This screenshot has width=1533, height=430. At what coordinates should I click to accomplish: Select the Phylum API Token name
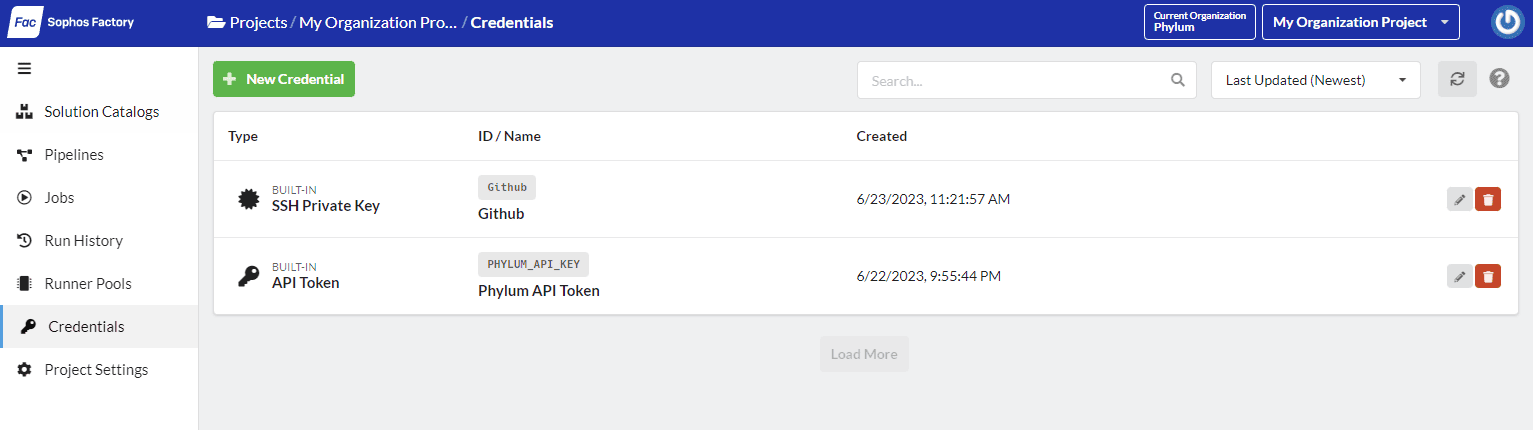539,291
